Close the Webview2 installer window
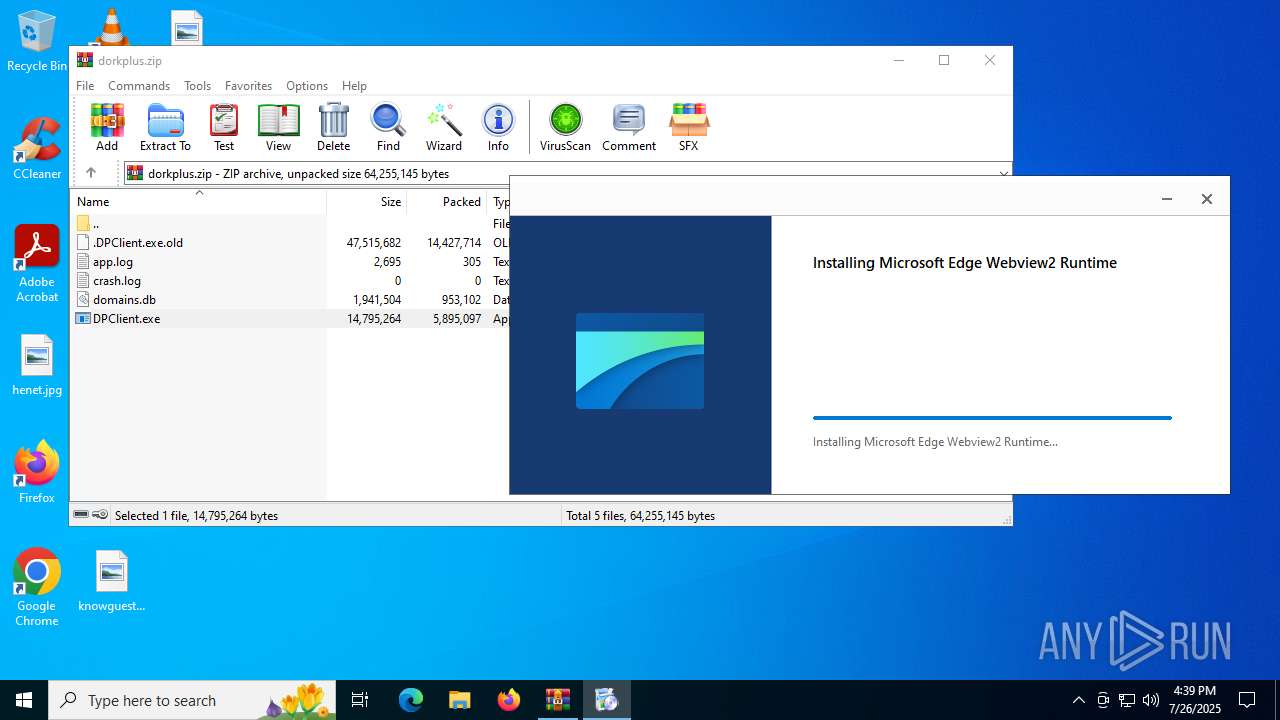The width and height of the screenshot is (1280, 720). (x=1206, y=199)
